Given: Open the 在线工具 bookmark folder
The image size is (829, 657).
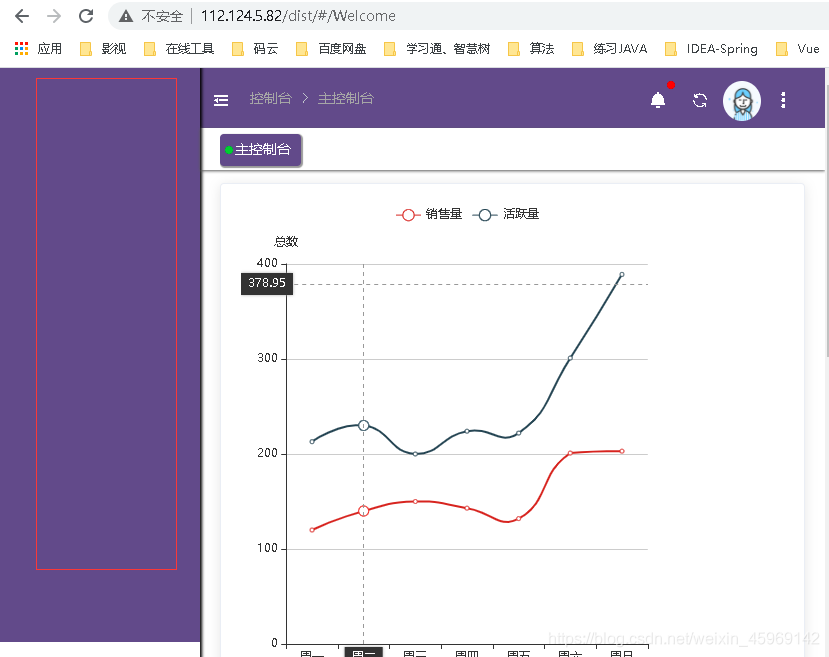Looking at the screenshot, I should click(x=179, y=49).
